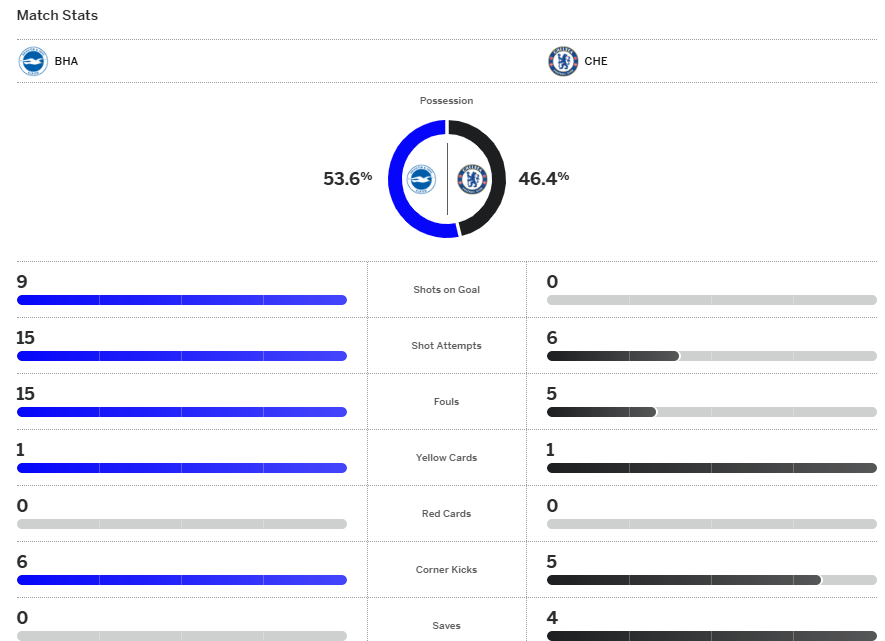Click Brighton's blue Shots on Goal bar
Screen dimensions: 885x641
pyautogui.click(x=181, y=300)
